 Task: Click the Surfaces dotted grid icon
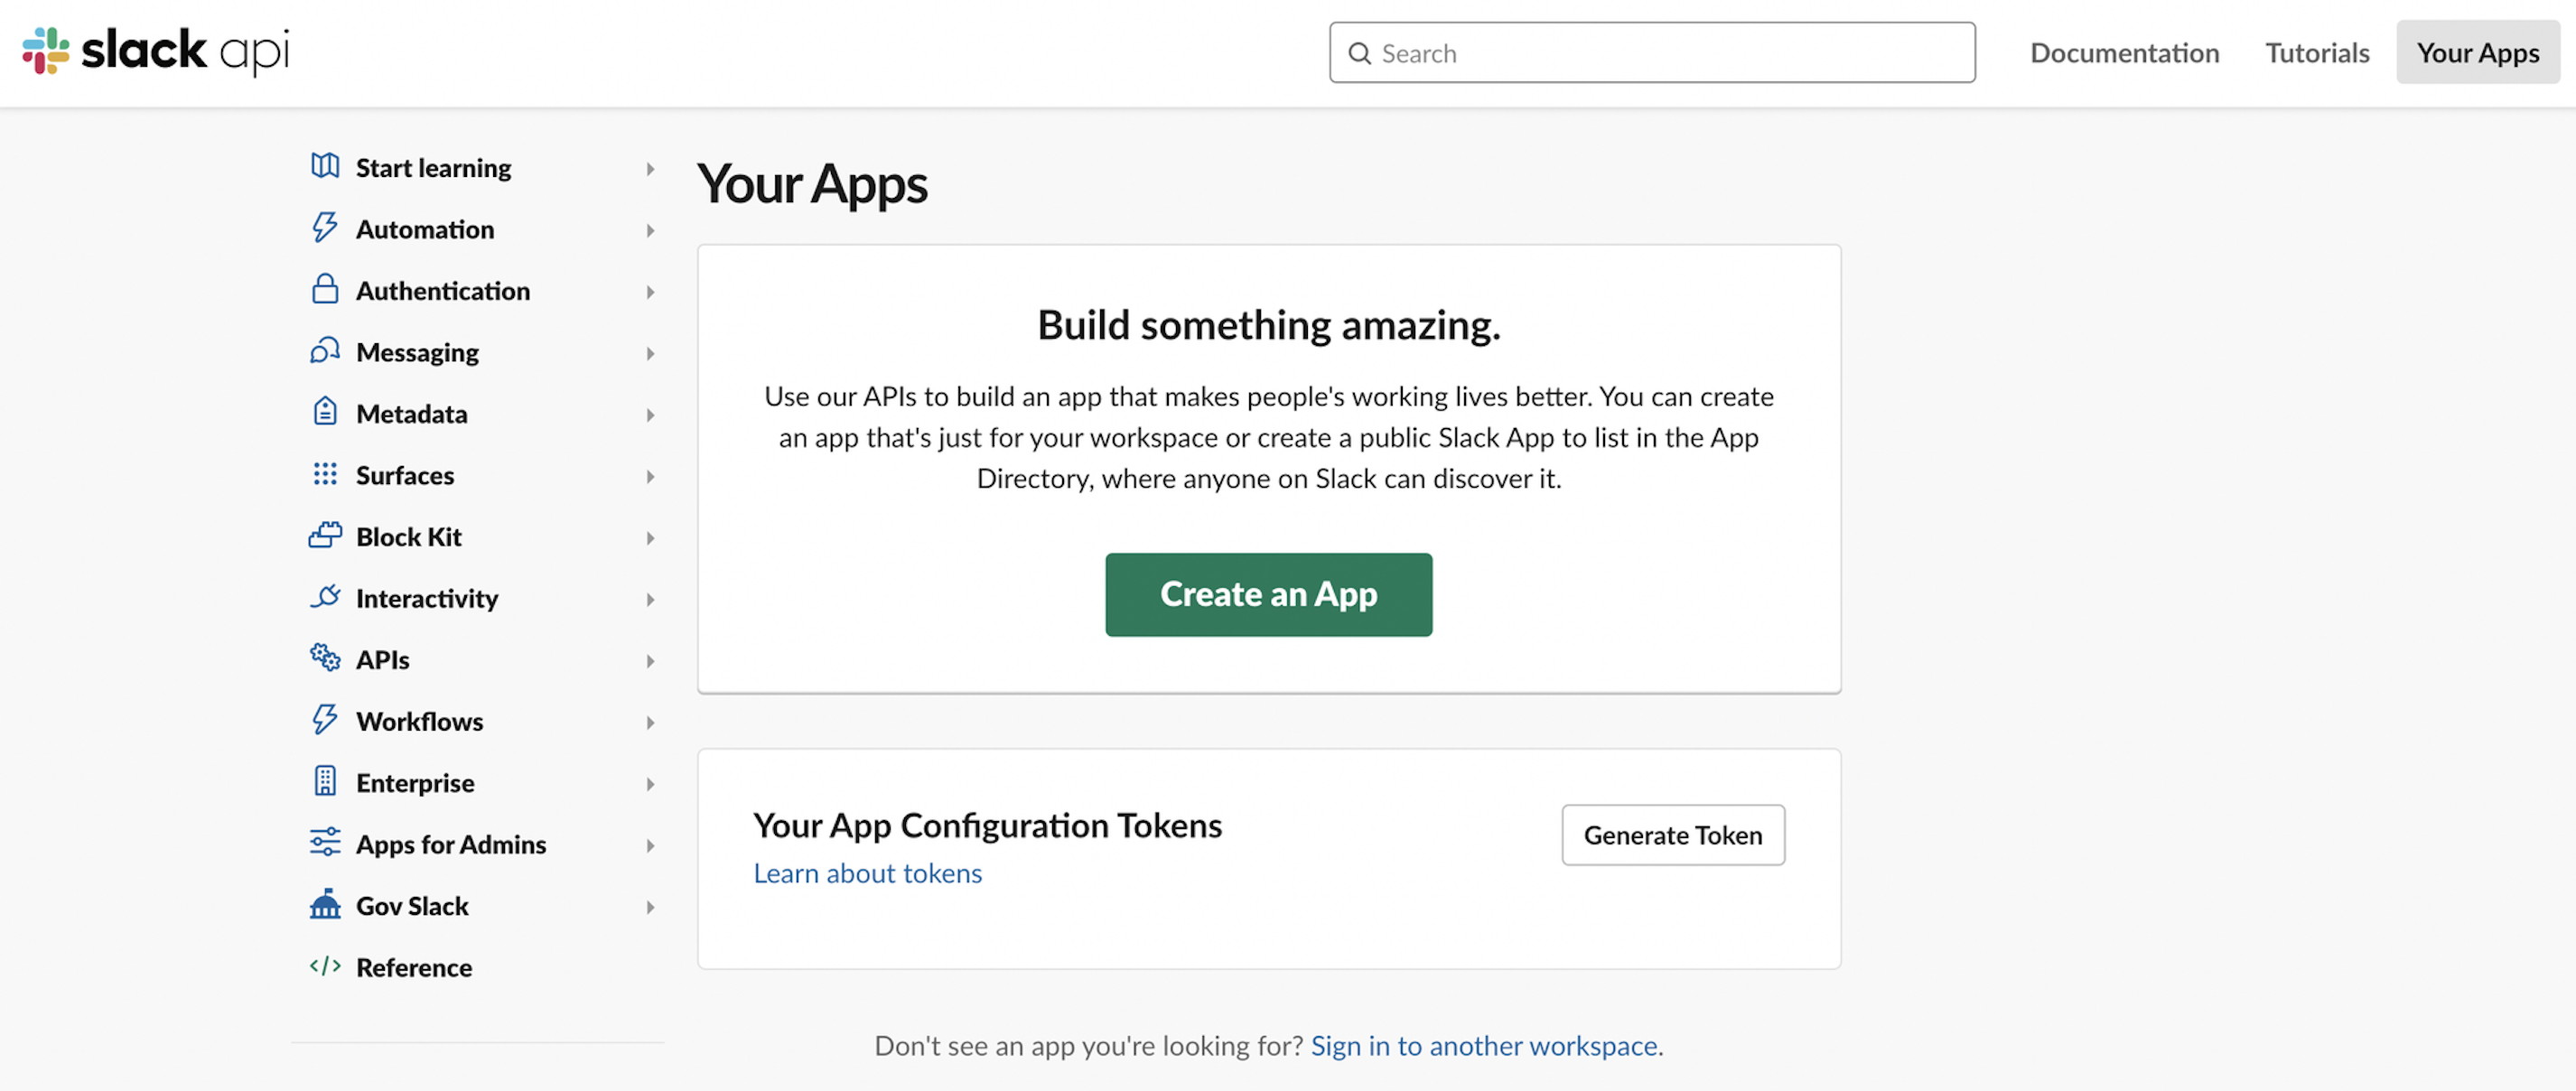[x=325, y=474]
